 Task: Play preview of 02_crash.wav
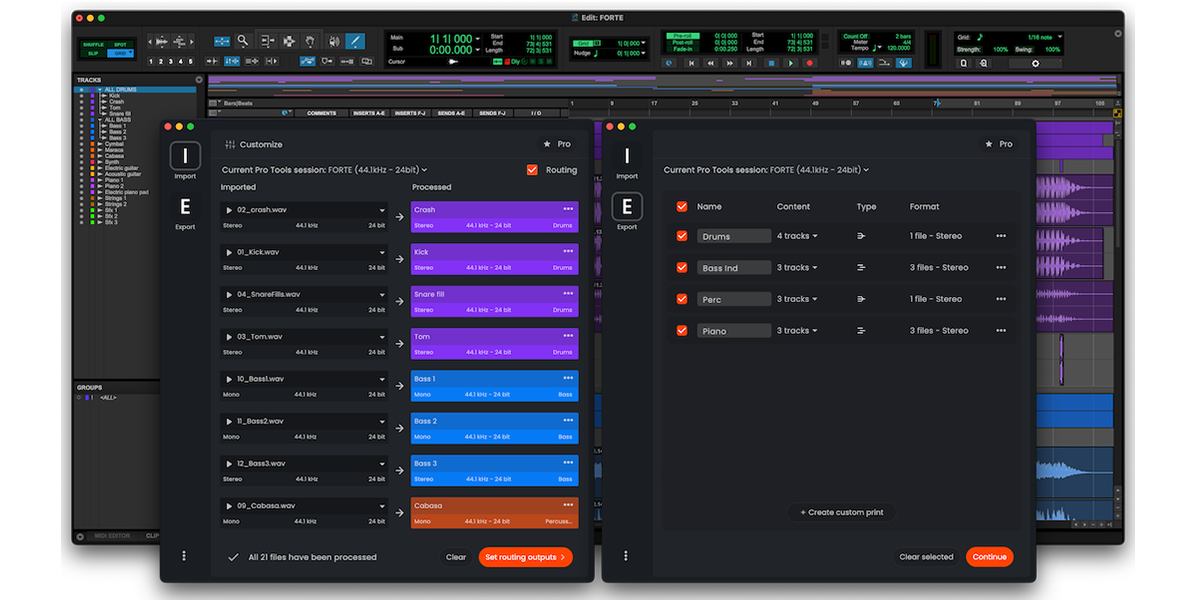pos(230,210)
